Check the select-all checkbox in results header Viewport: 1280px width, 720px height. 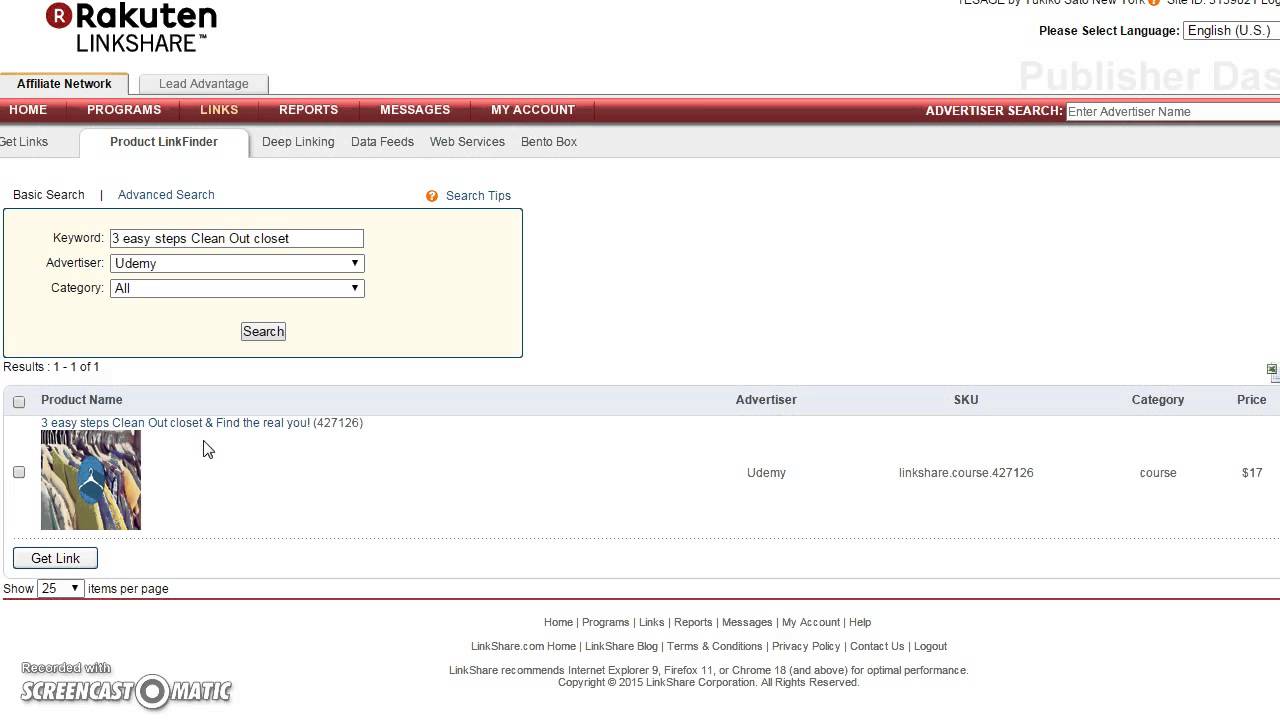tap(19, 400)
